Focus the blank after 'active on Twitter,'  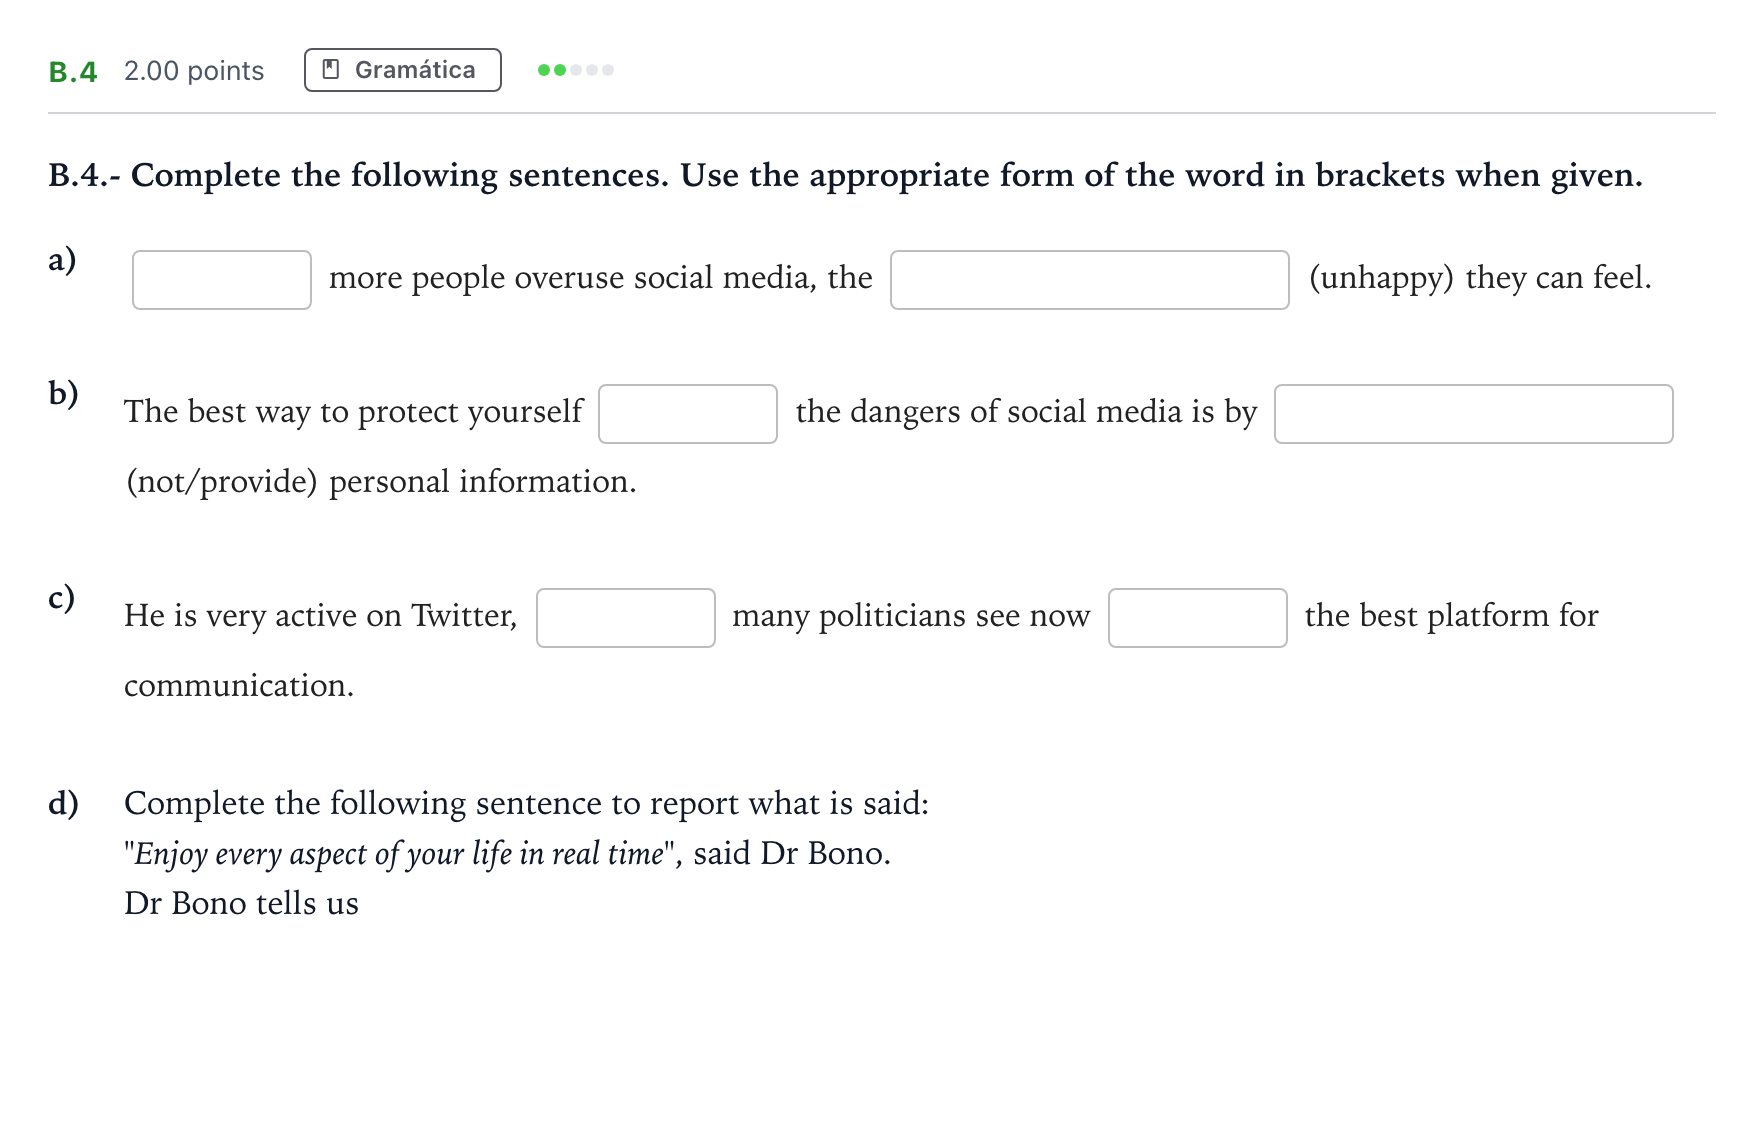point(626,618)
